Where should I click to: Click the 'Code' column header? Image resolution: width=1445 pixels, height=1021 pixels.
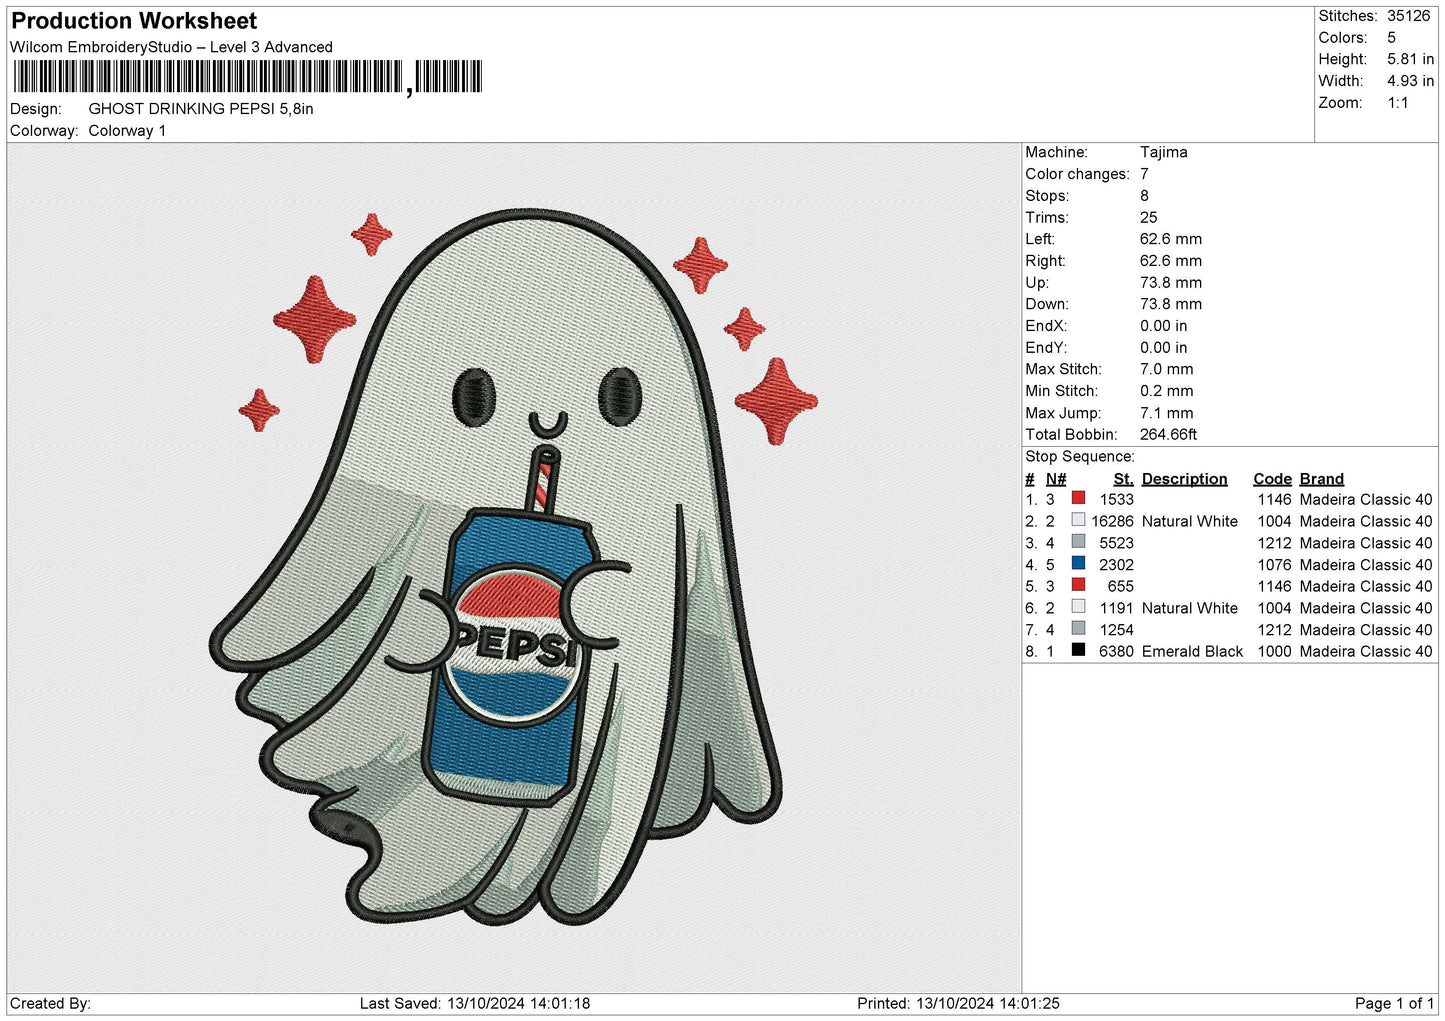[x=1272, y=479]
